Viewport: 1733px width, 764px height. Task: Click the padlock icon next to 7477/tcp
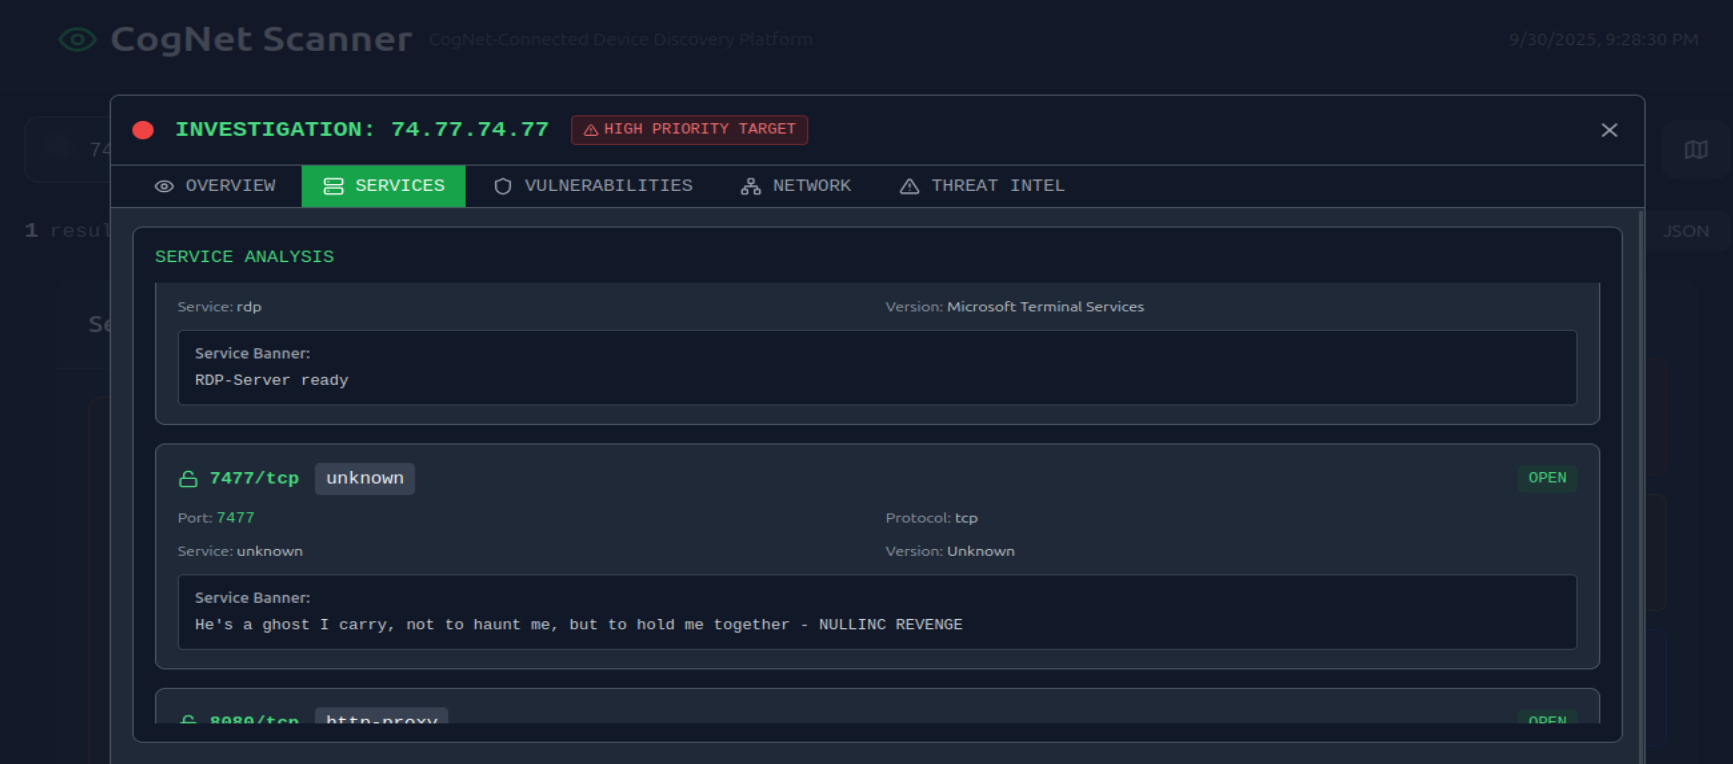tap(188, 479)
